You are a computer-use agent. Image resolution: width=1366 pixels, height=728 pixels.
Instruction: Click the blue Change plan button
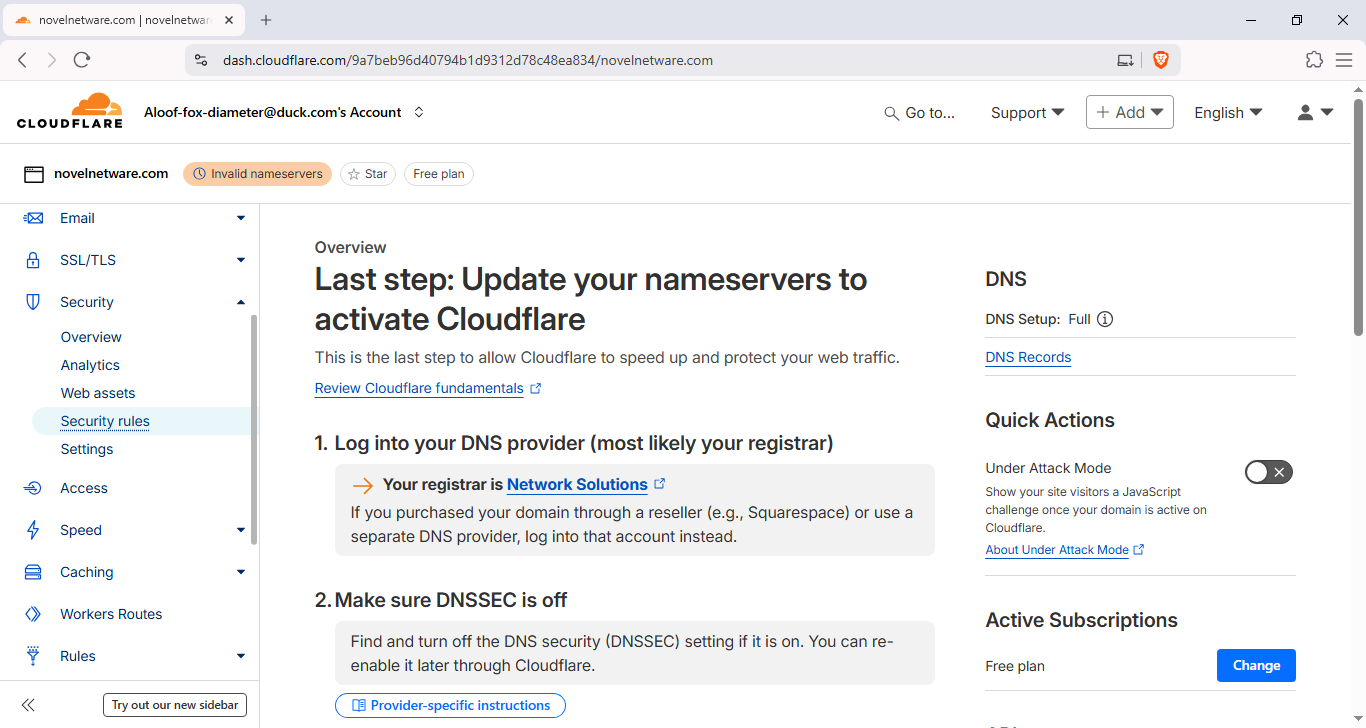point(1255,666)
